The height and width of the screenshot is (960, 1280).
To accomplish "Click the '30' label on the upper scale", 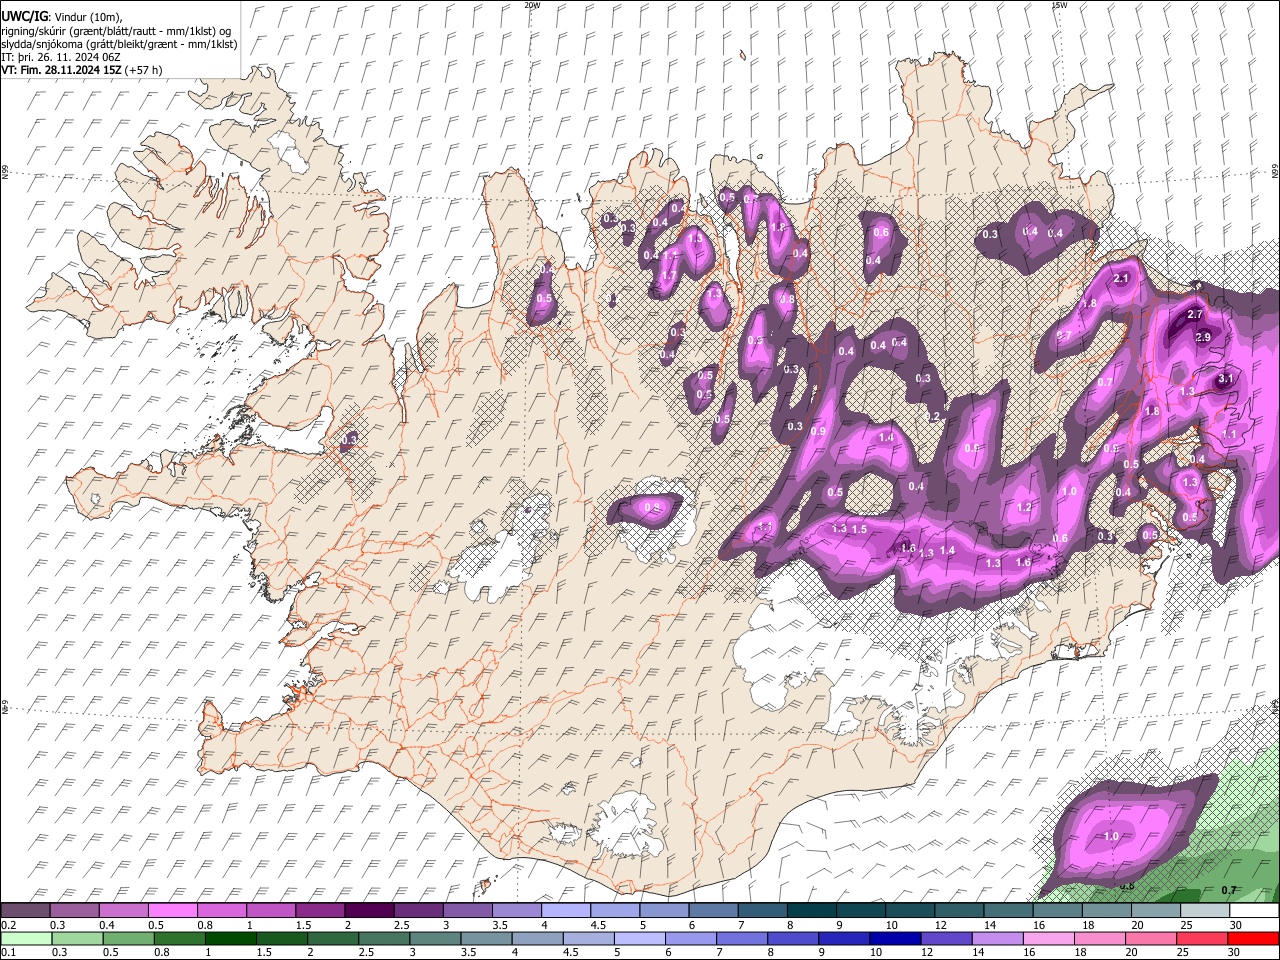I will coord(1237,925).
